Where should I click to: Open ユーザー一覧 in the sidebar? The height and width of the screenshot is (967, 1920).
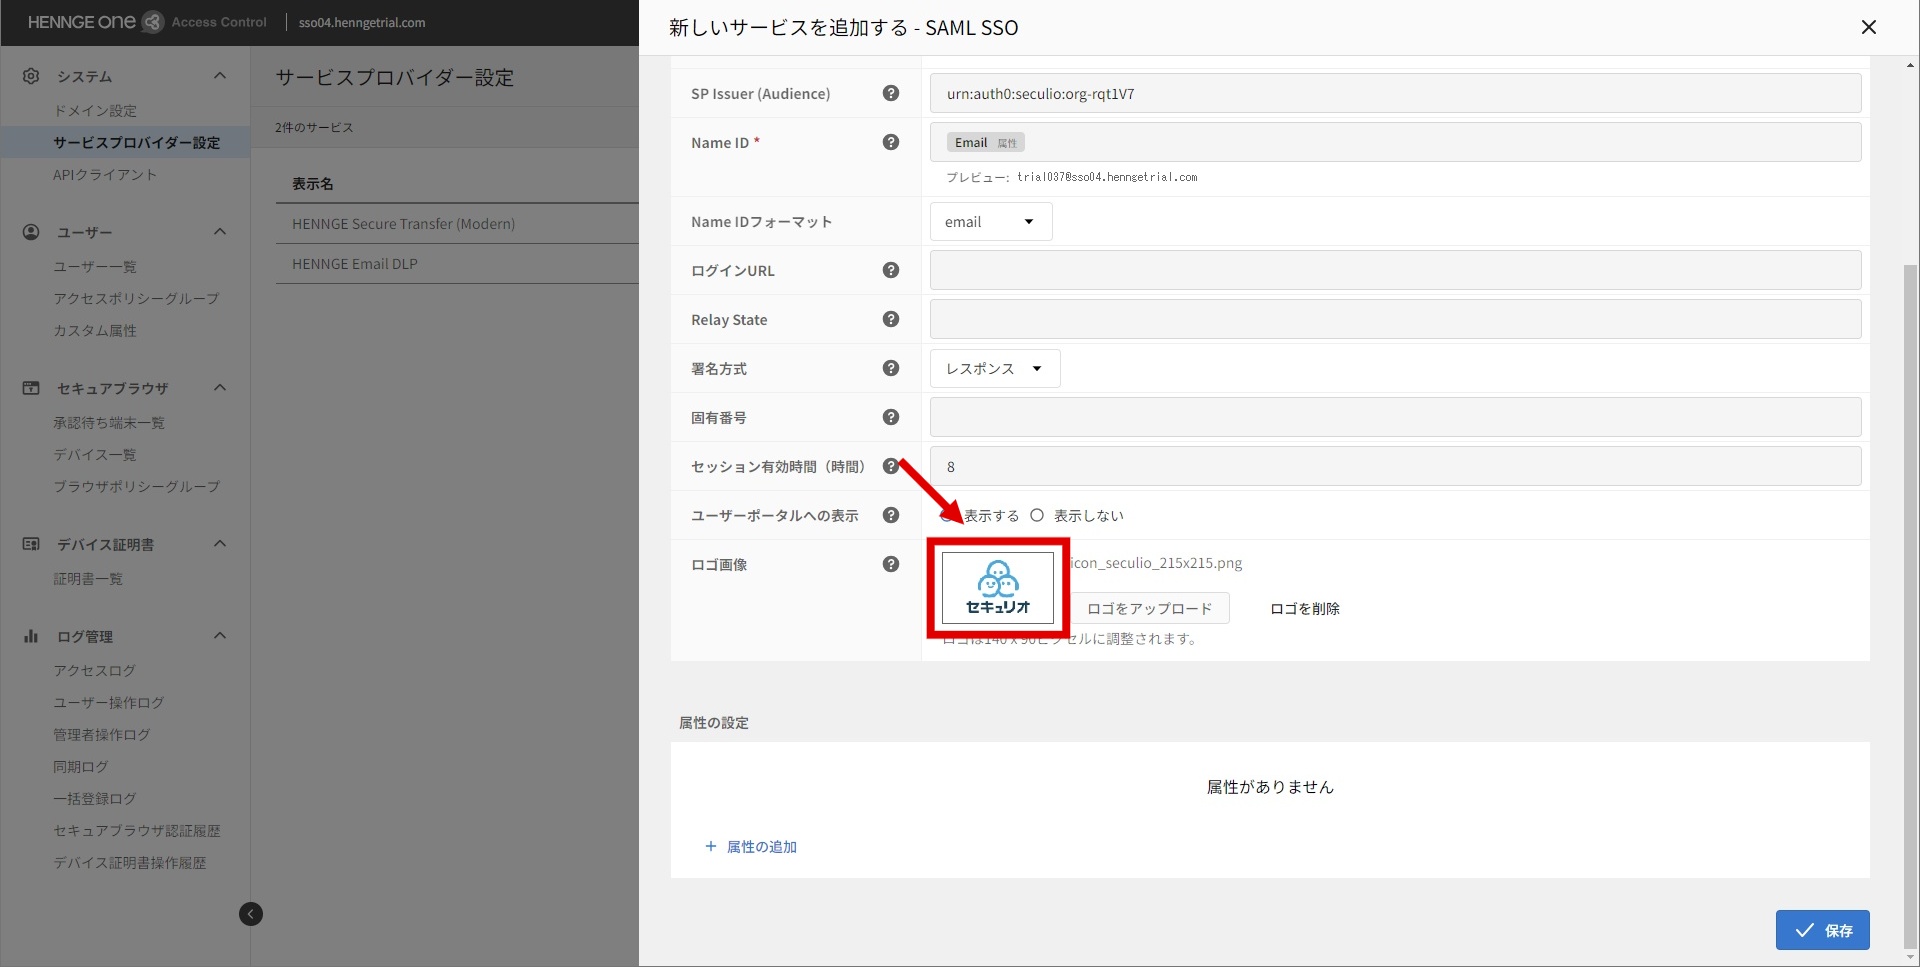tap(95, 267)
